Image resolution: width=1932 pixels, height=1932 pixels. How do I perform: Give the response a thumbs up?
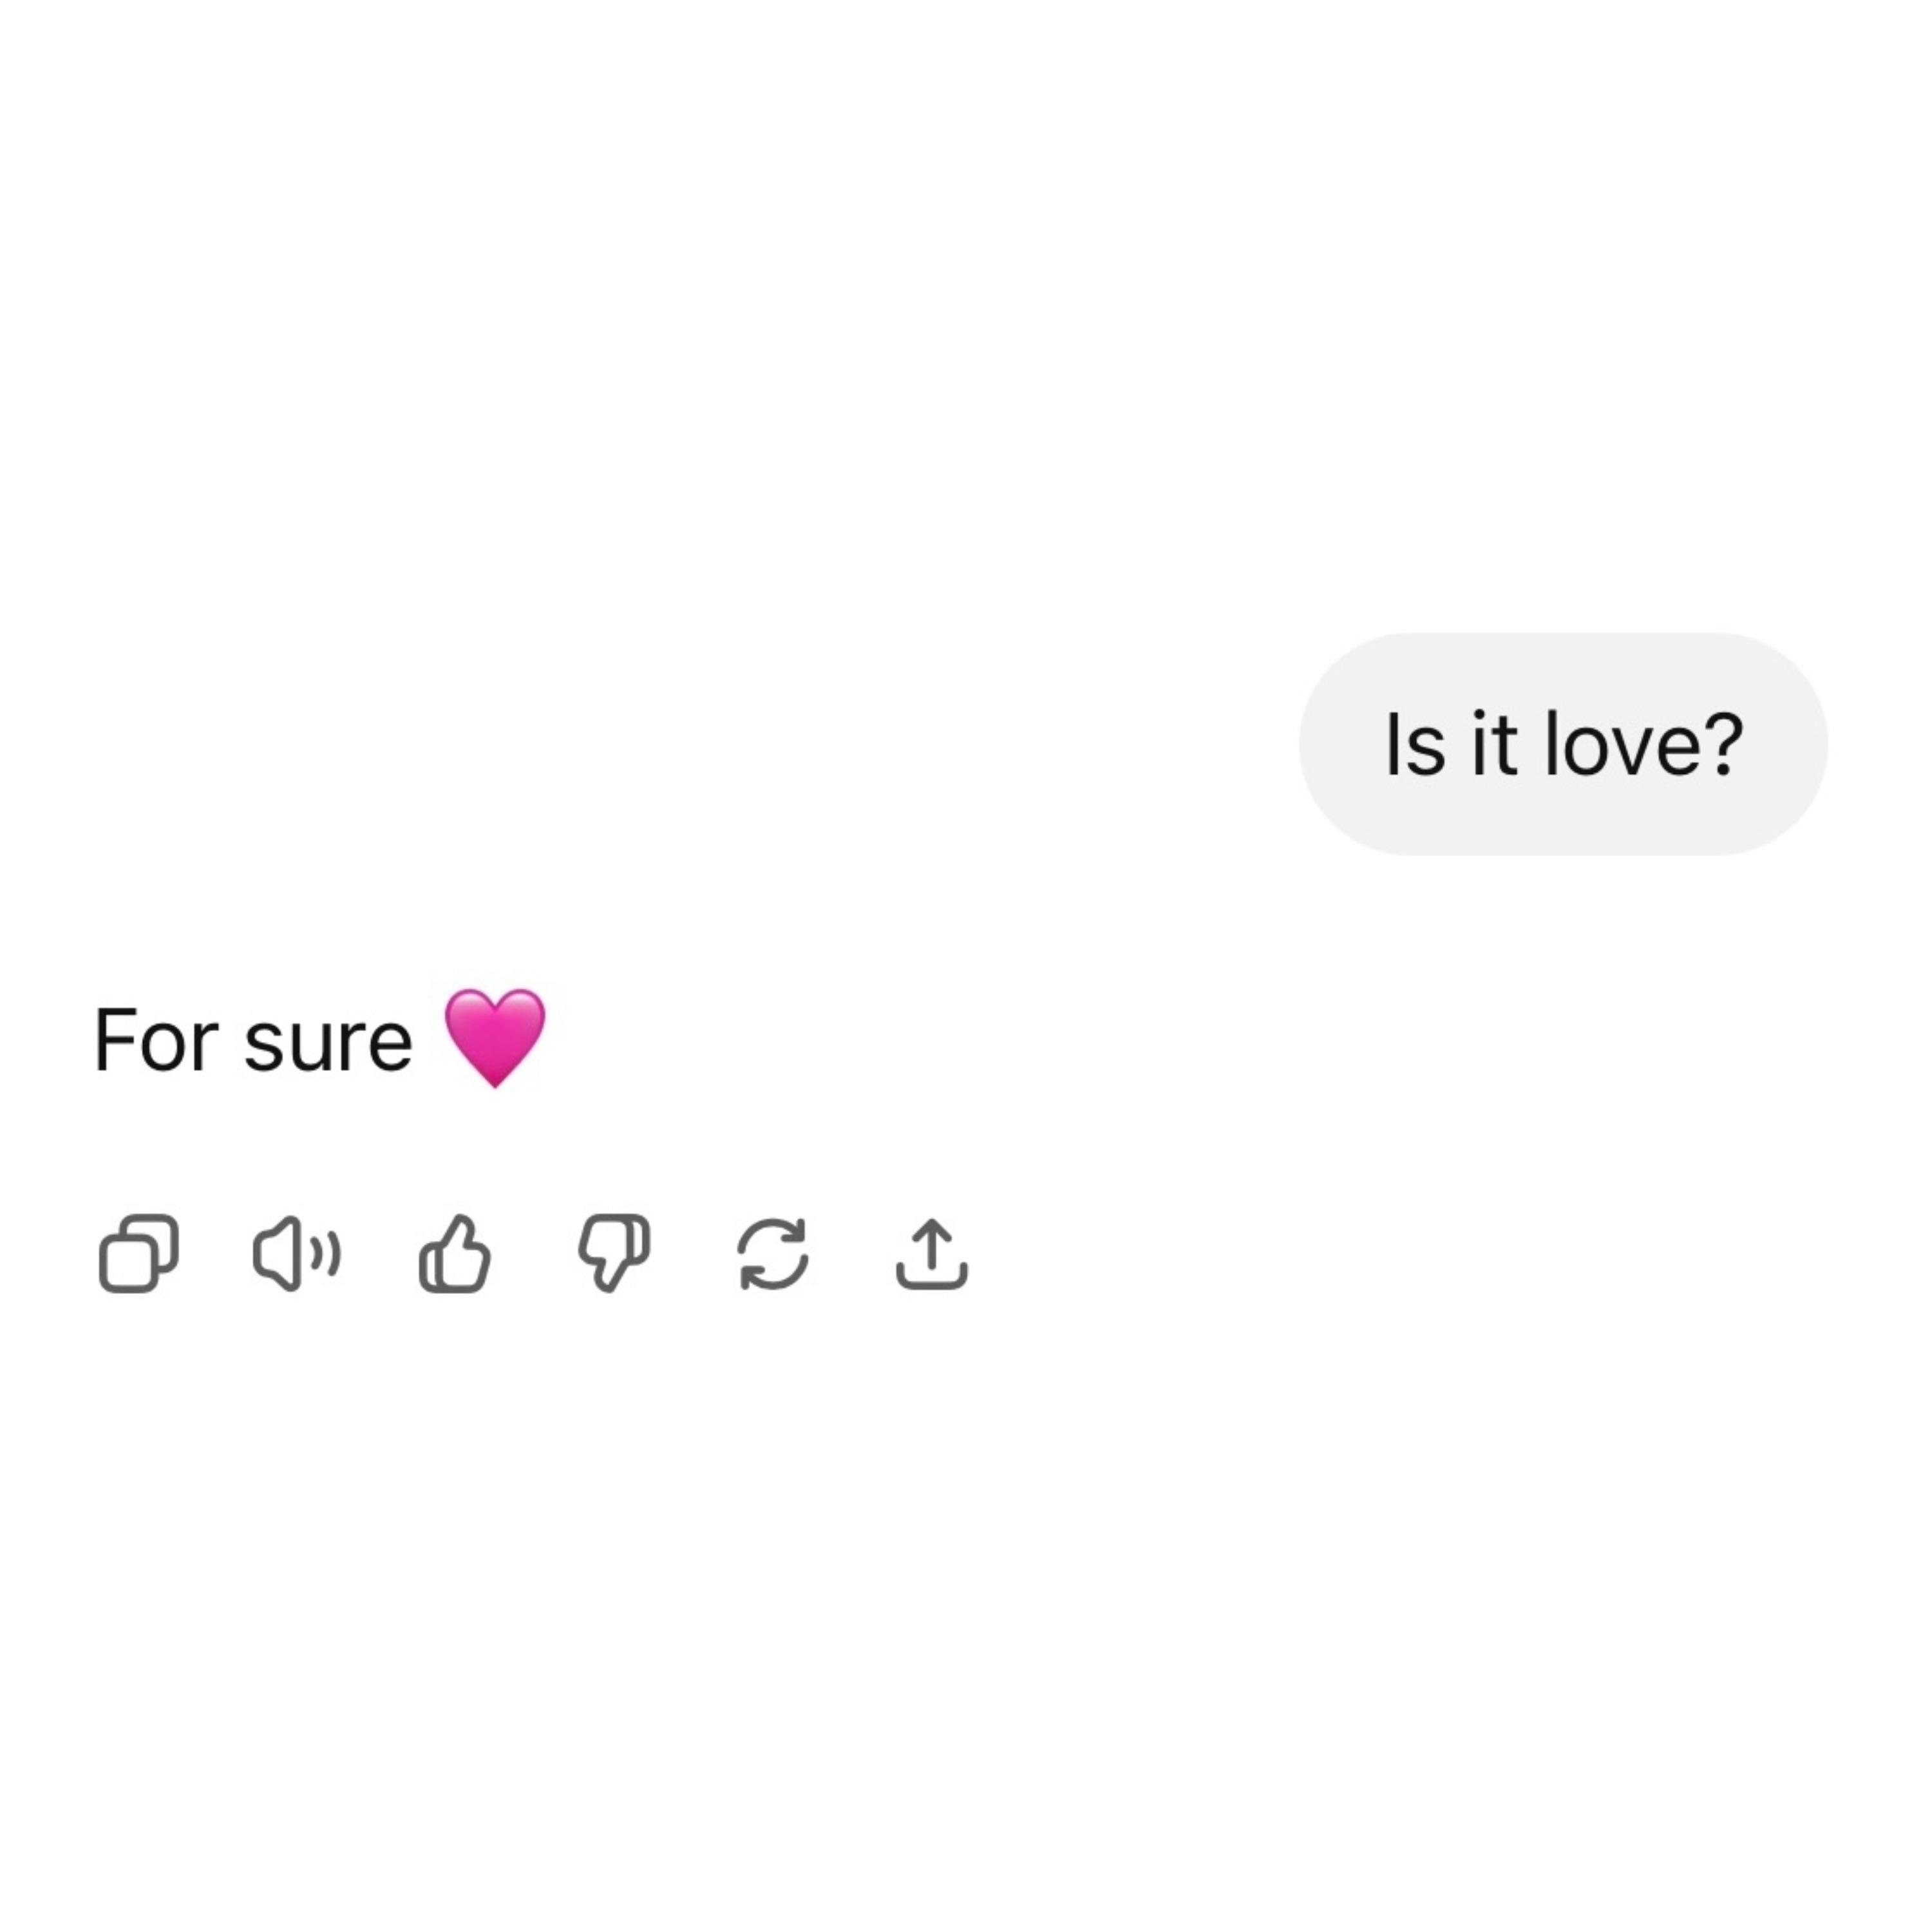tap(455, 1253)
